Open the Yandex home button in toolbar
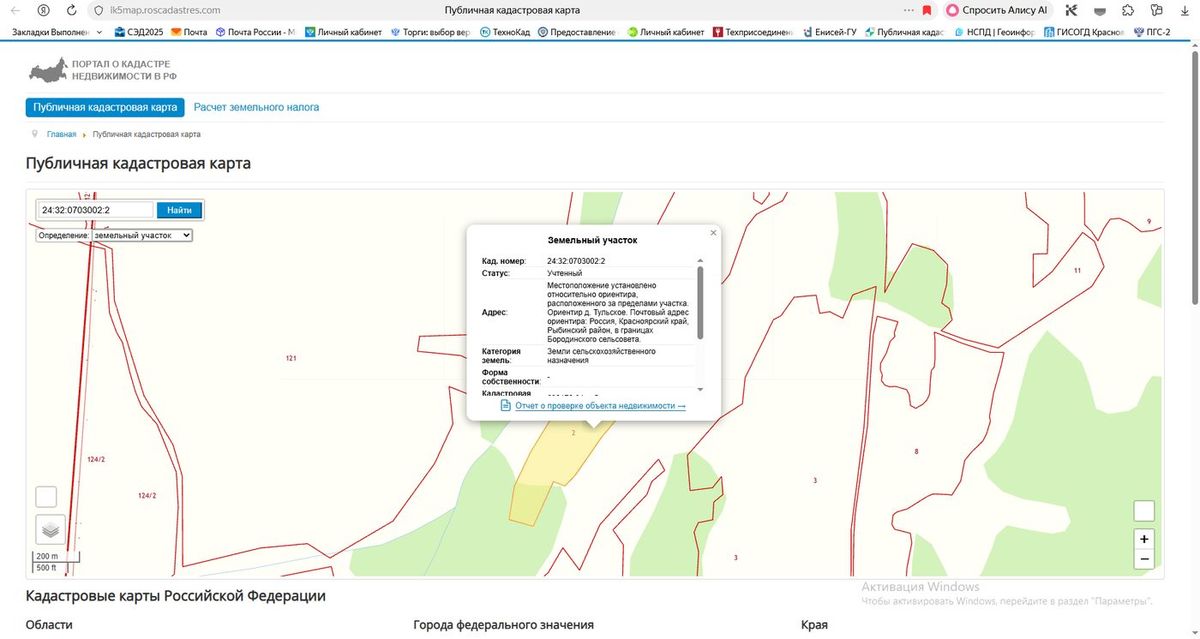This screenshot has height=639, width=1200. (x=43, y=10)
